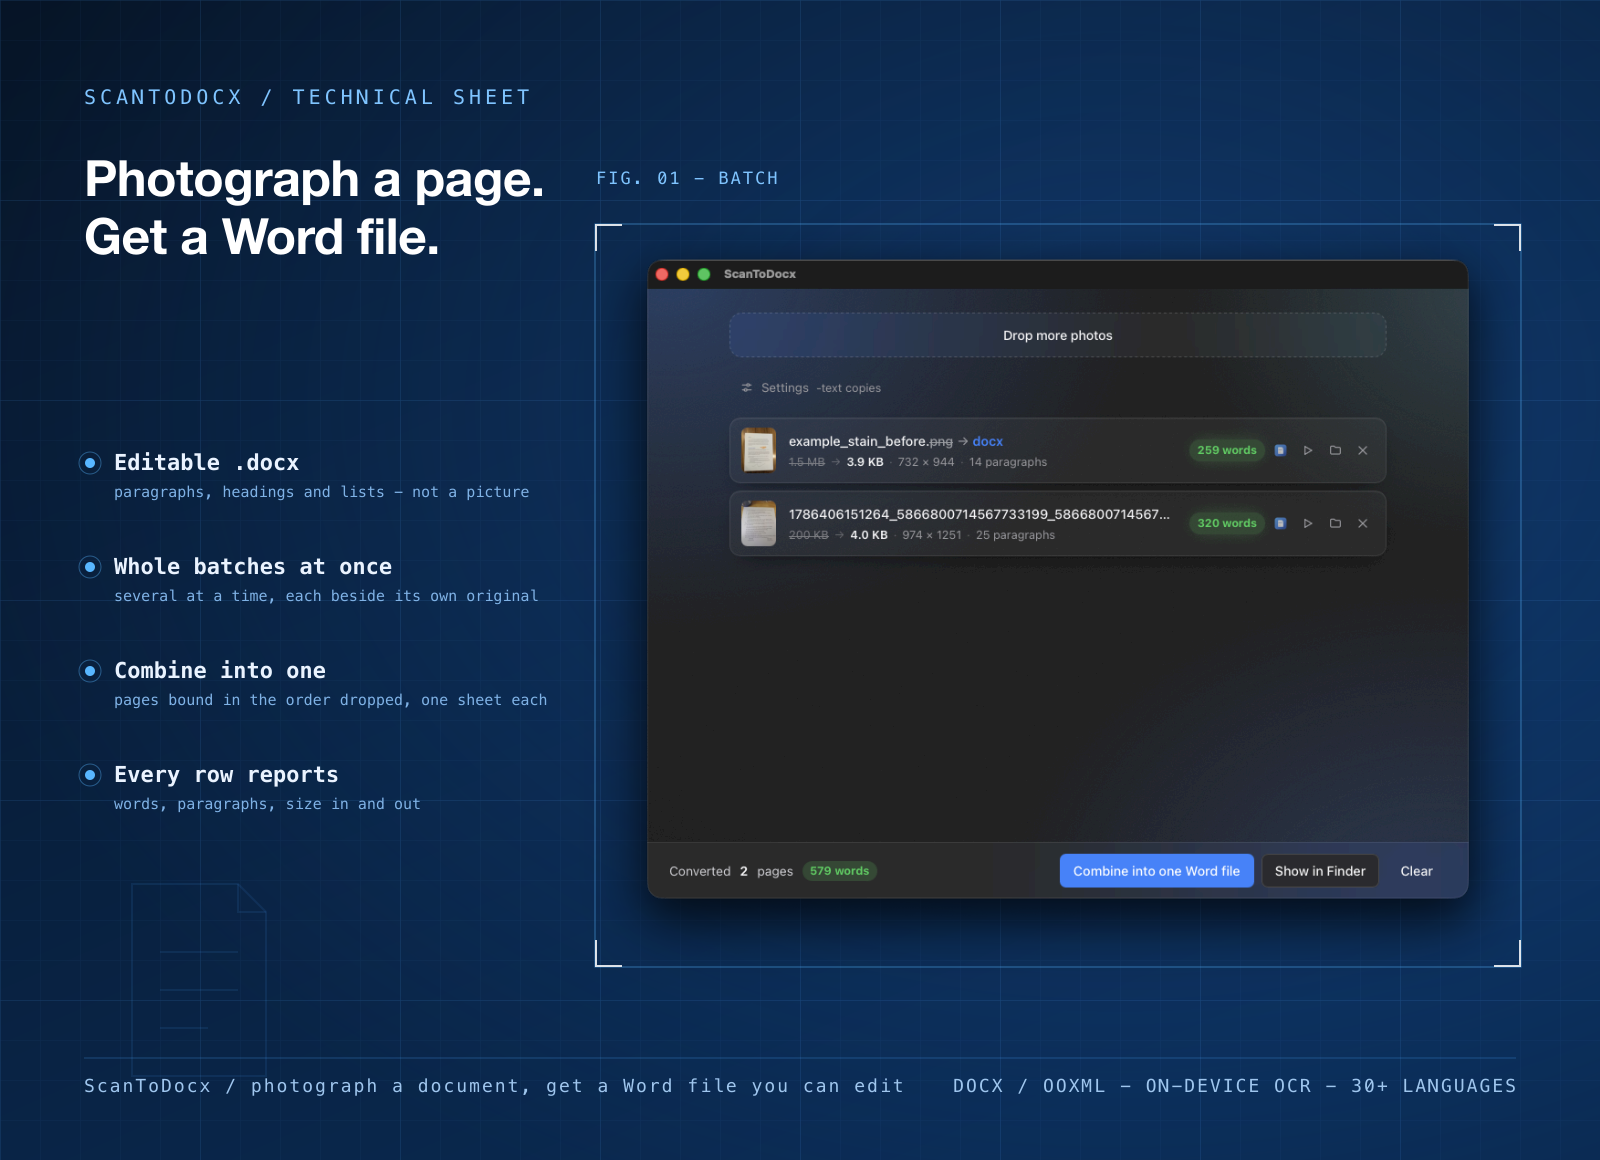Click the Converted 2 pages status
Screen dimensions: 1600x1160
[x=731, y=872]
